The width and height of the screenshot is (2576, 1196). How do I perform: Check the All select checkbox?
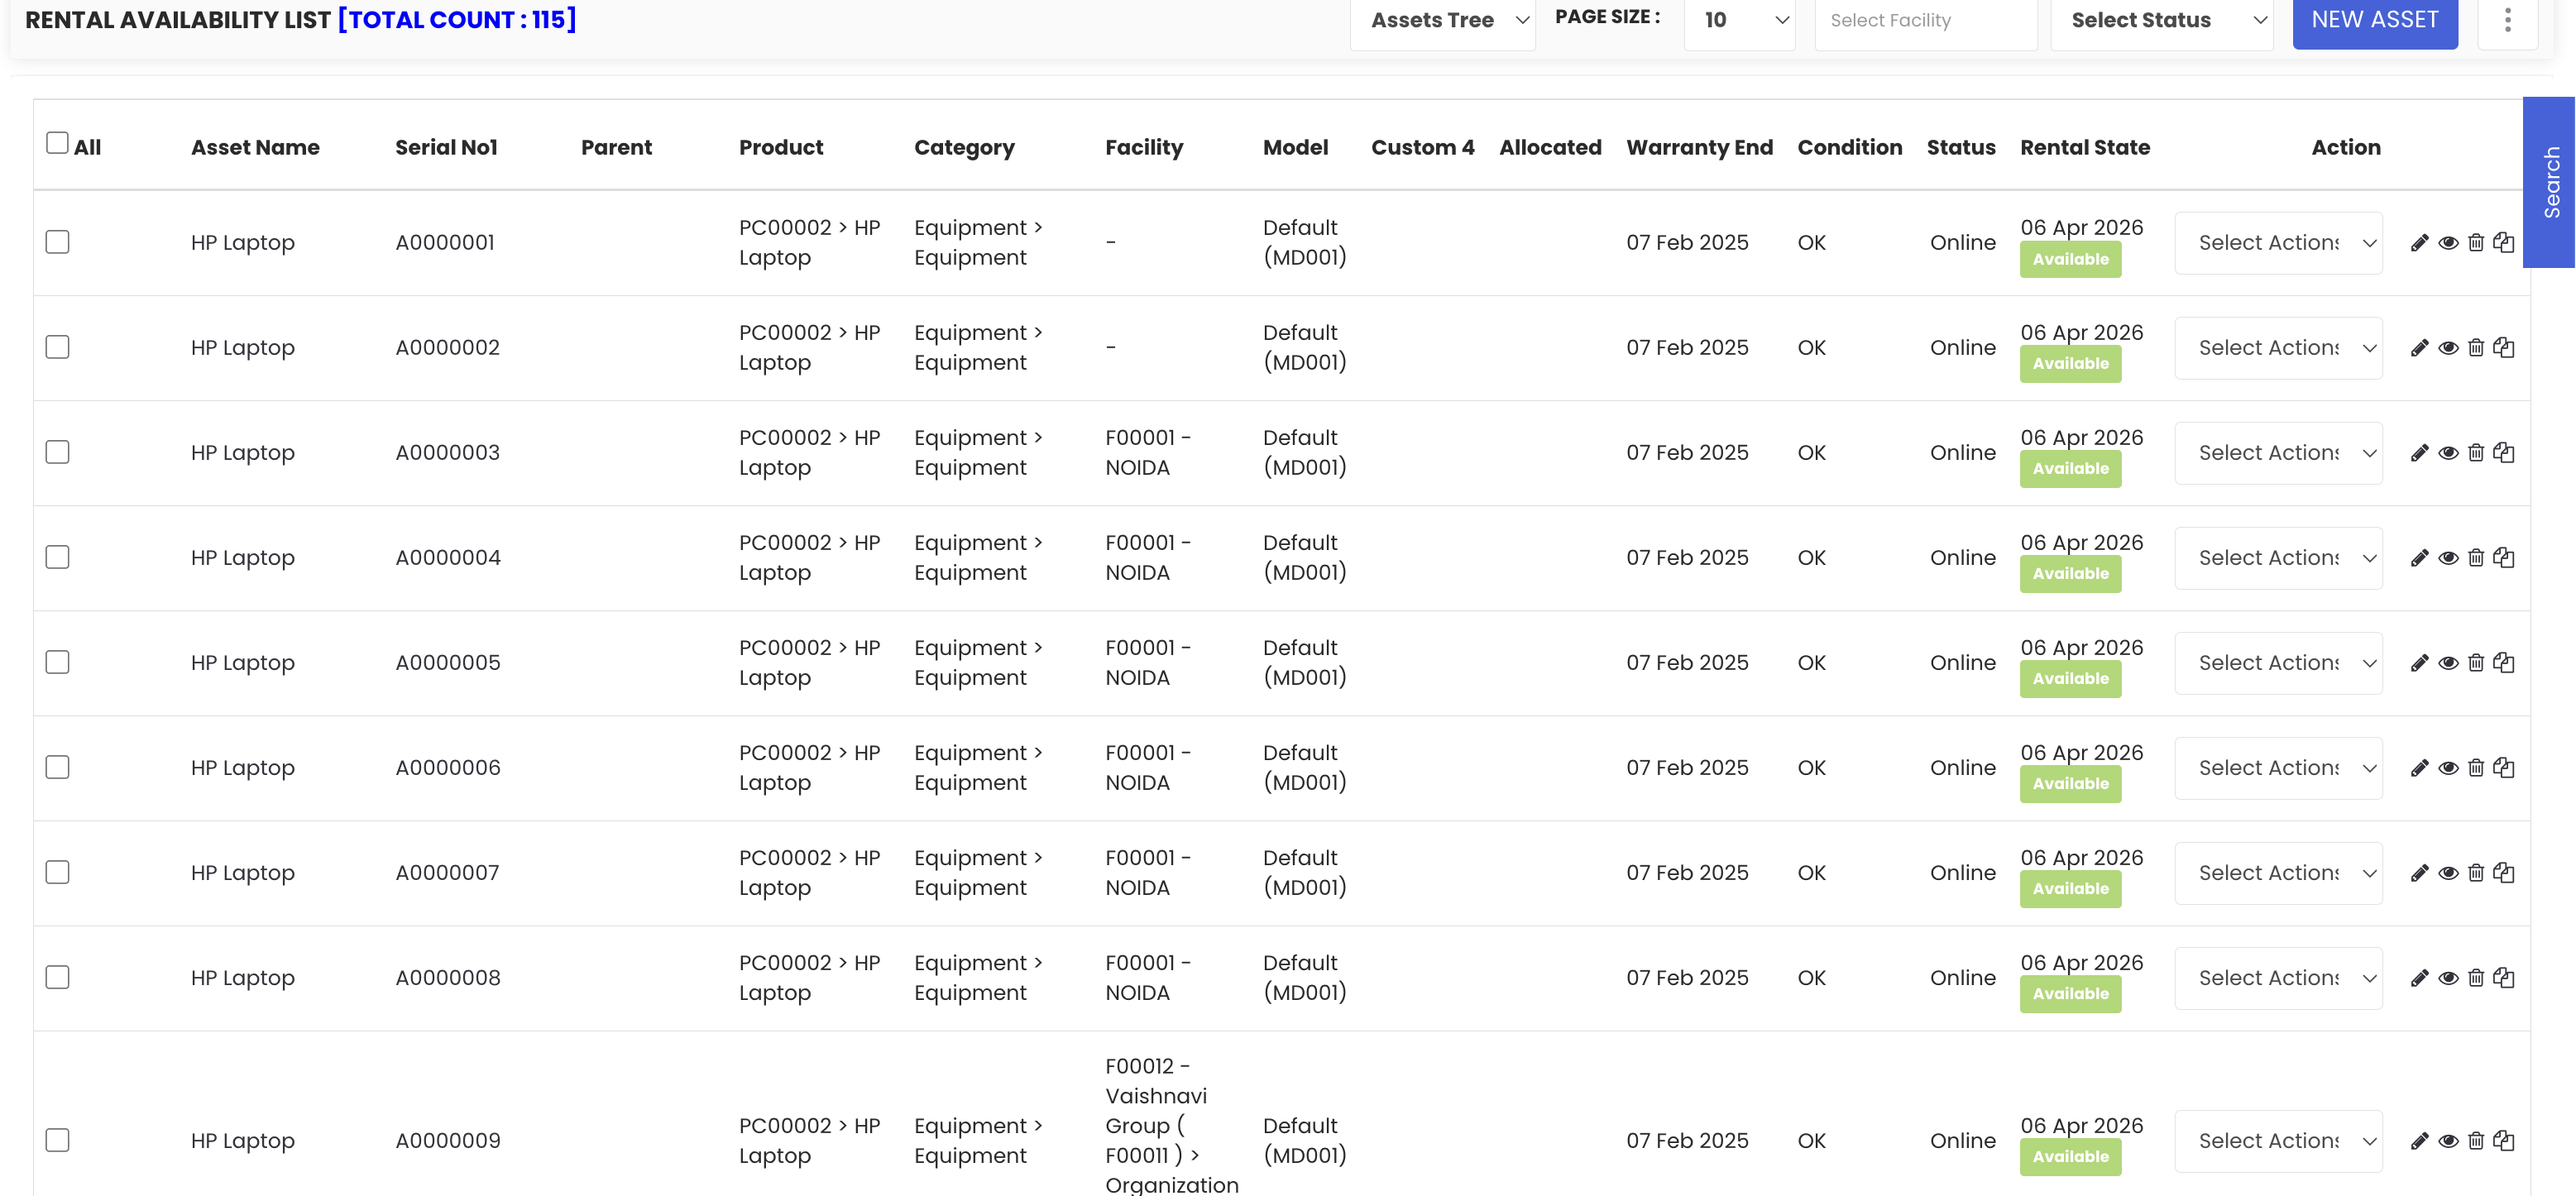pyautogui.click(x=58, y=144)
